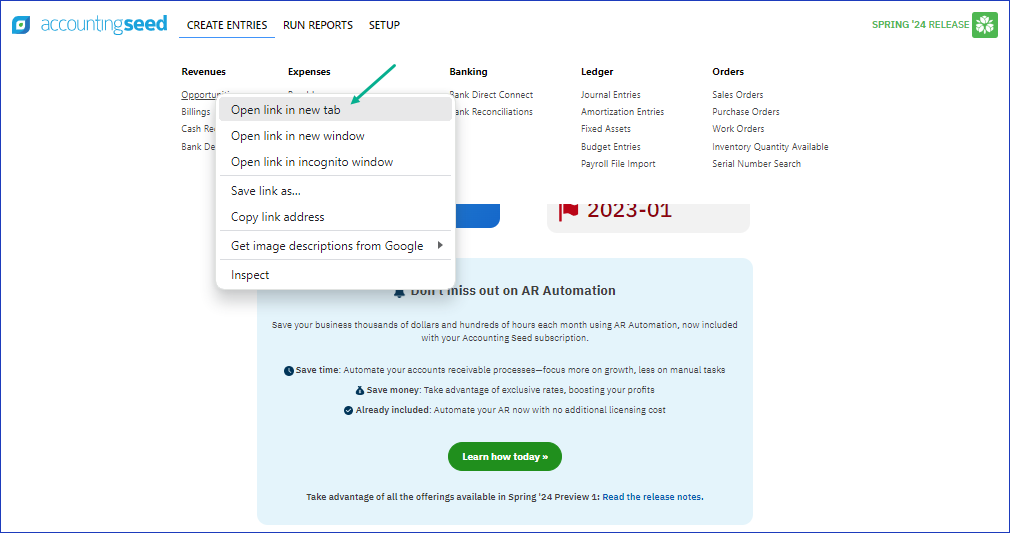Choose Inspect from the context menu
This screenshot has height=533, width=1010.
(x=336, y=275)
